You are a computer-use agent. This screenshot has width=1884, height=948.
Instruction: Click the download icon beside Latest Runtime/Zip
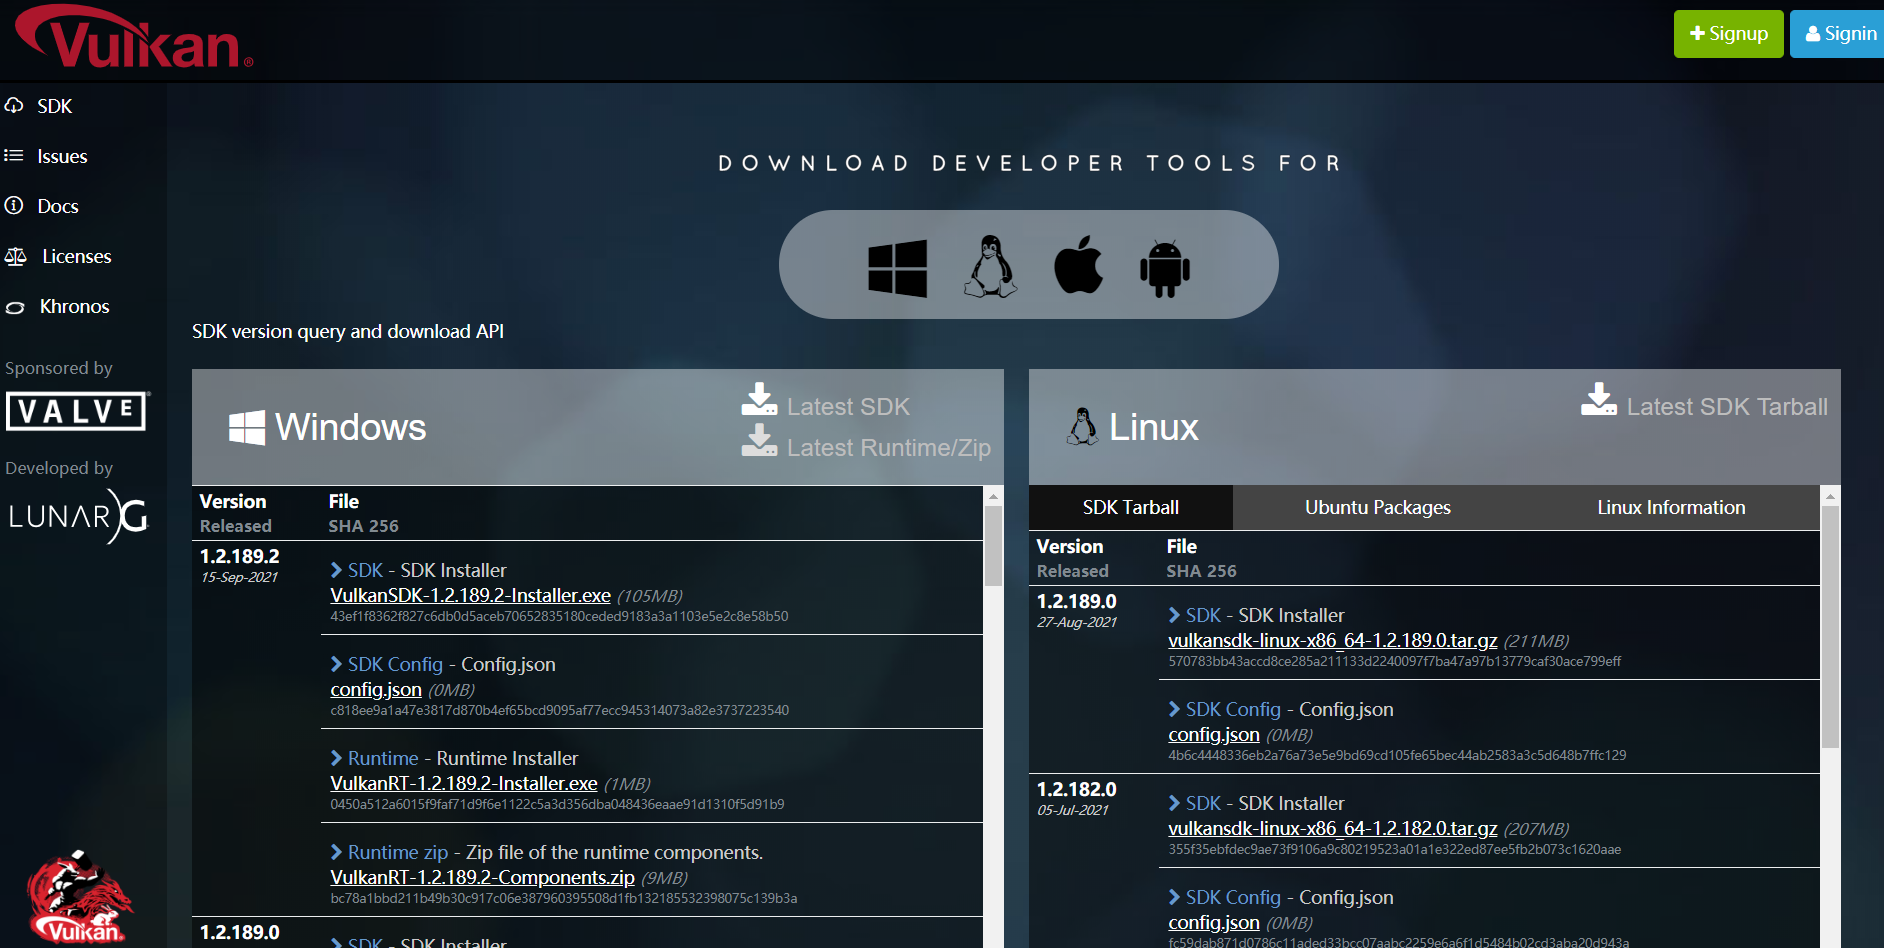(759, 440)
